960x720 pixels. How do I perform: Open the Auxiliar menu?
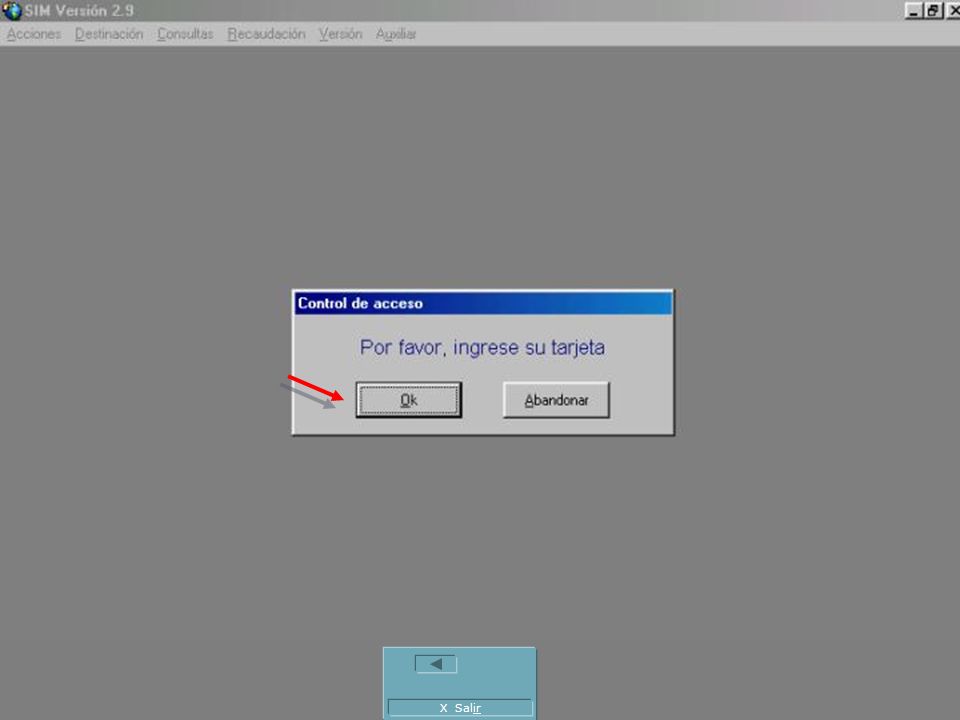pyautogui.click(x=396, y=34)
